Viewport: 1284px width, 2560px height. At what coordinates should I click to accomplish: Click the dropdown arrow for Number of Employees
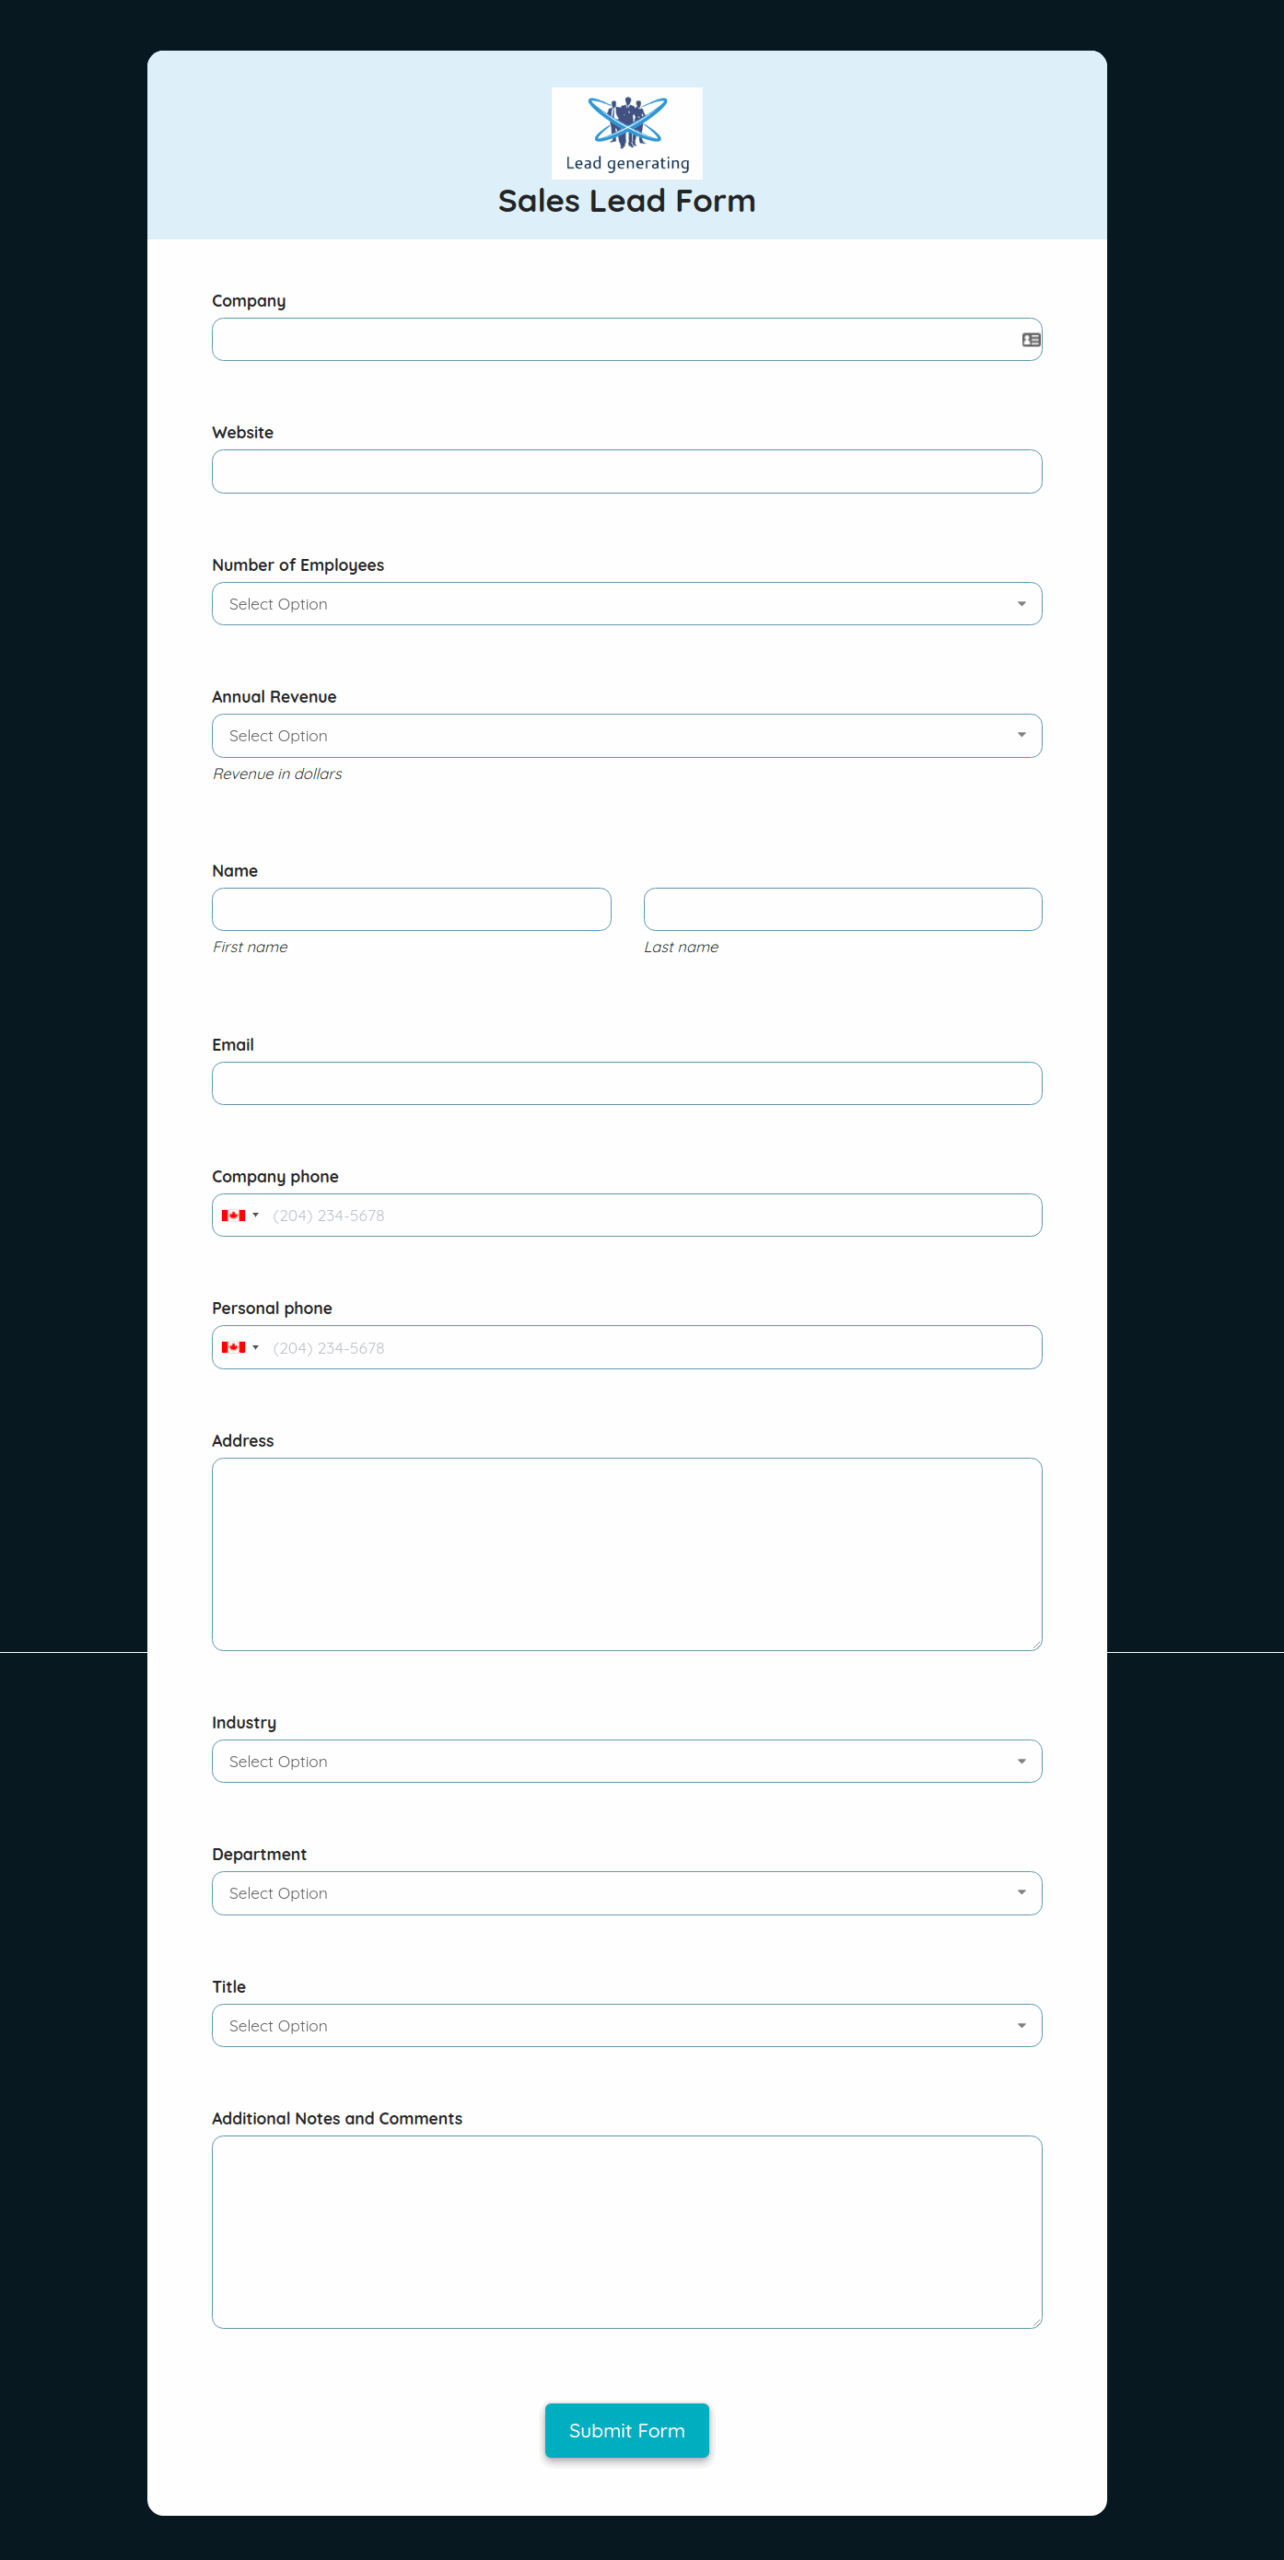pos(1021,603)
